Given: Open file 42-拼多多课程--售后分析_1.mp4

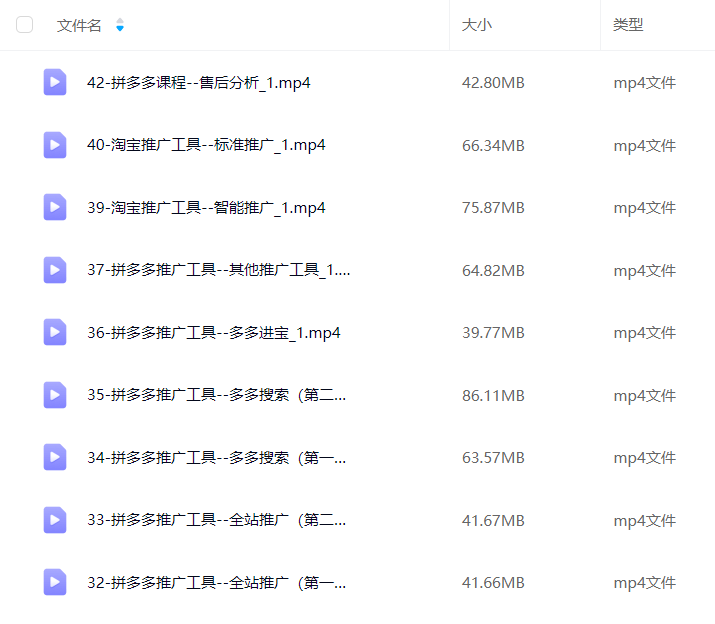Looking at the screenshot, I should pos(199,83).
